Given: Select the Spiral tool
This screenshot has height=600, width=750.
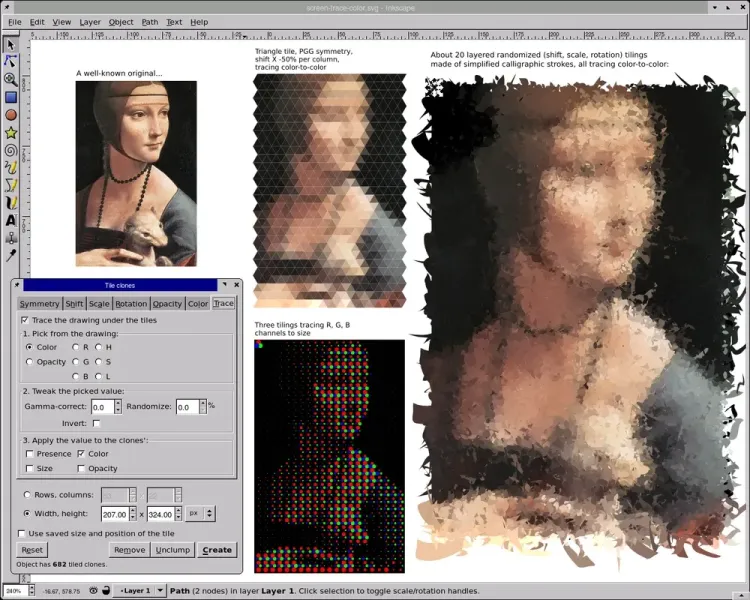Looking at the screenshot, I should point(11,150).
